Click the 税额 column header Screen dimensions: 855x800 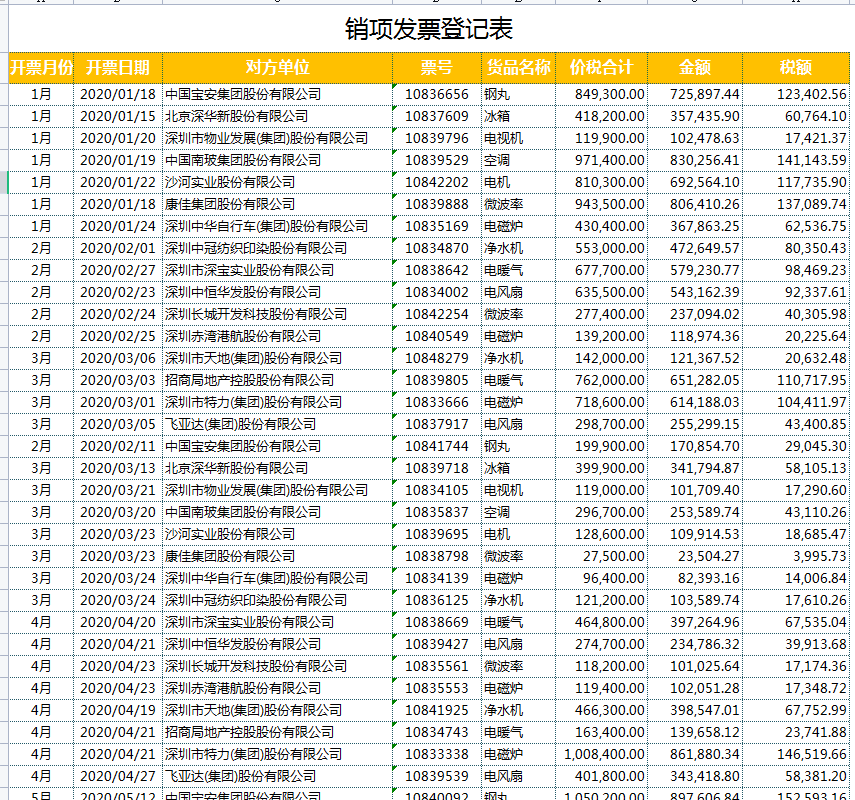click(797, 69)
